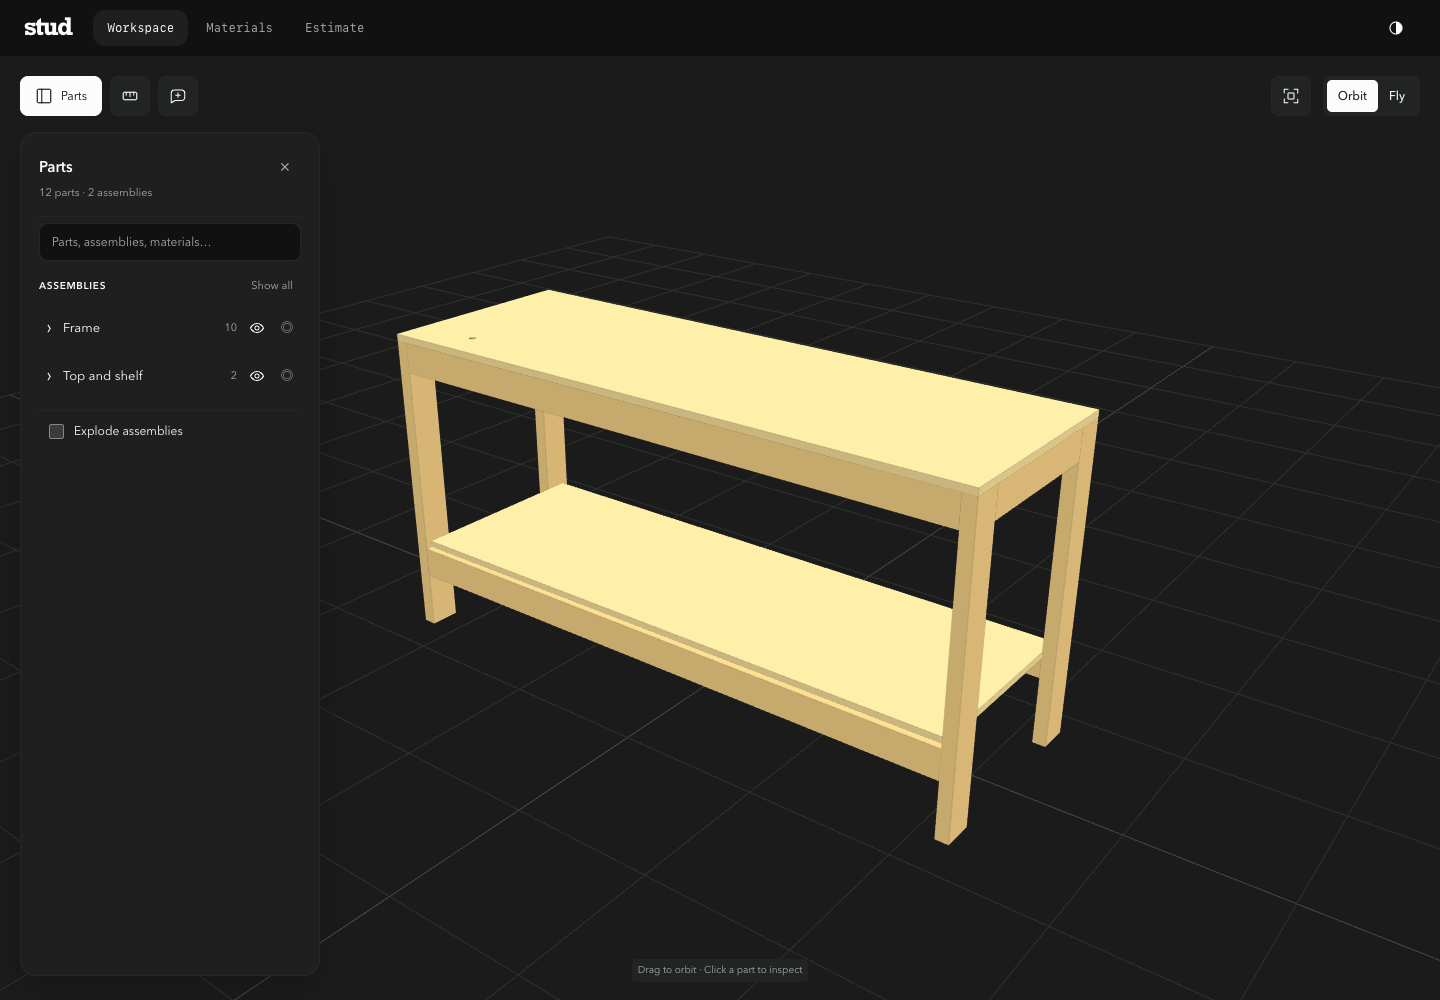Select the Frame assembly row label
The height and width of the screenshot is (1000, 1440).
pos(81,328)
